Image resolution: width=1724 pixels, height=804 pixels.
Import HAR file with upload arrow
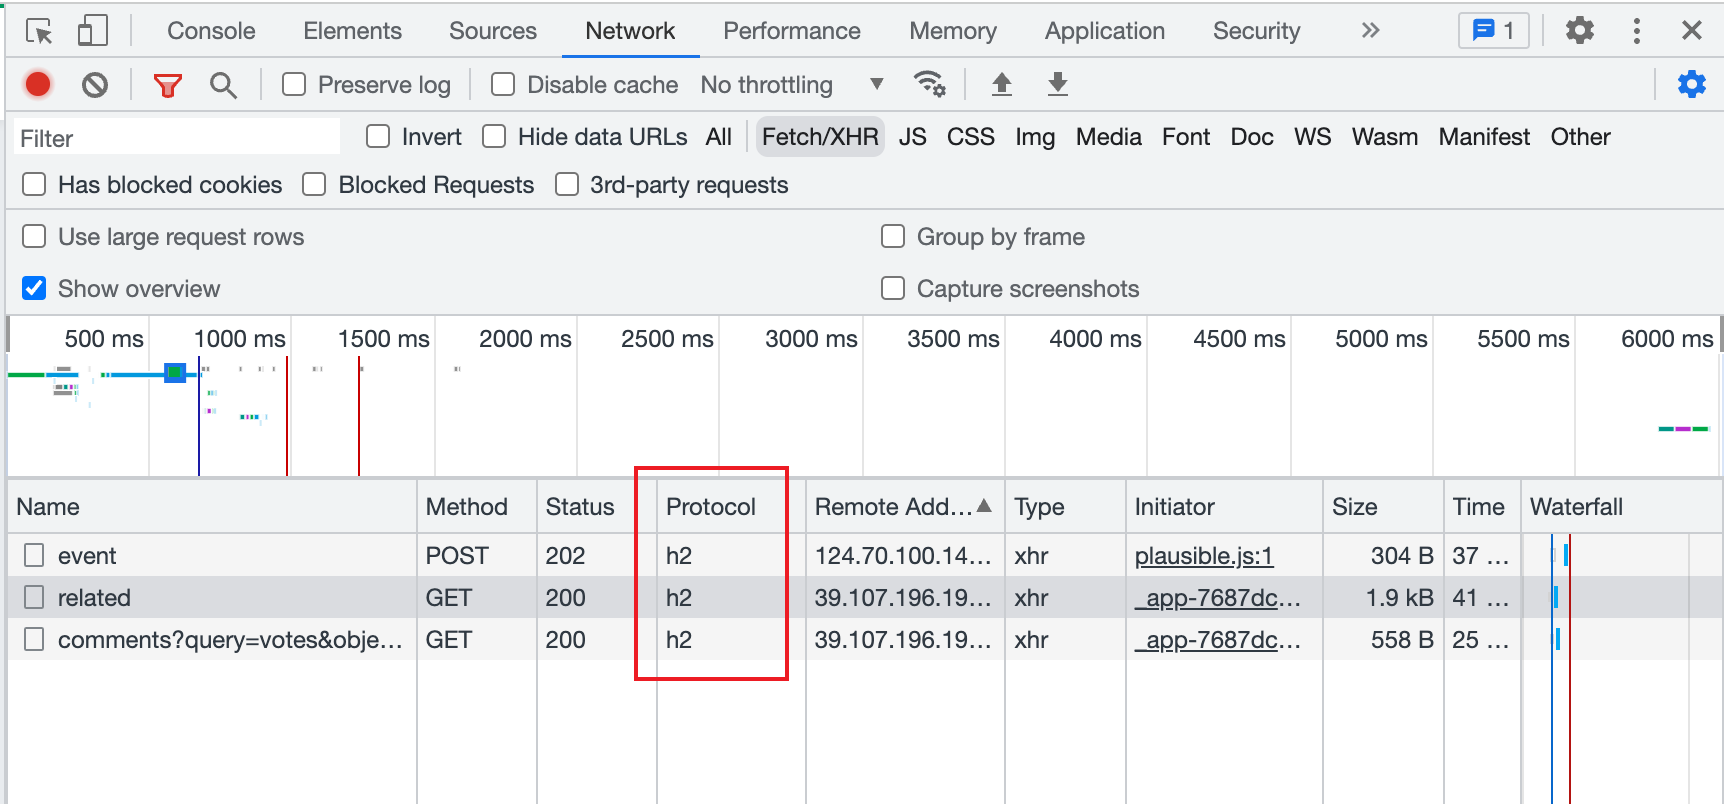pyautogui.click(x=1001, y=85)
